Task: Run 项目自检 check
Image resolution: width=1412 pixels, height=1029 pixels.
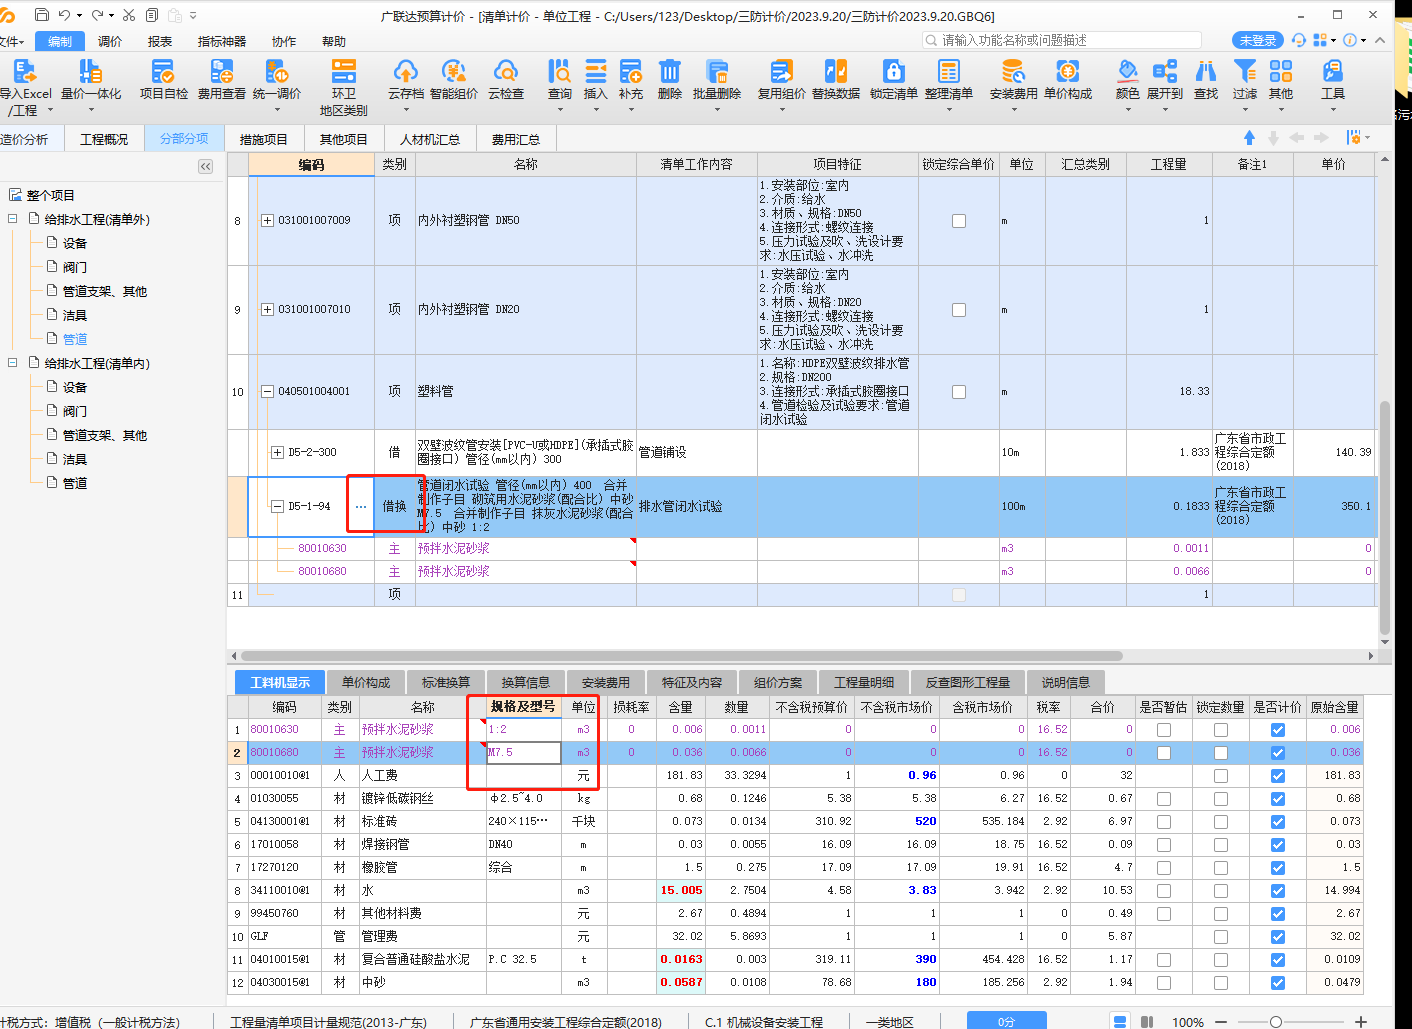Action: click(163, 80)
